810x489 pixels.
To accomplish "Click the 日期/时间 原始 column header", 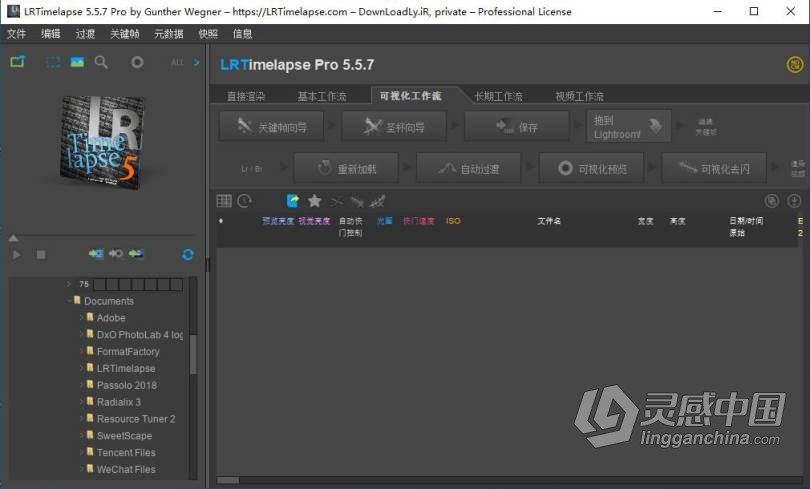I will pyautogui.click(x=745, y=227).
